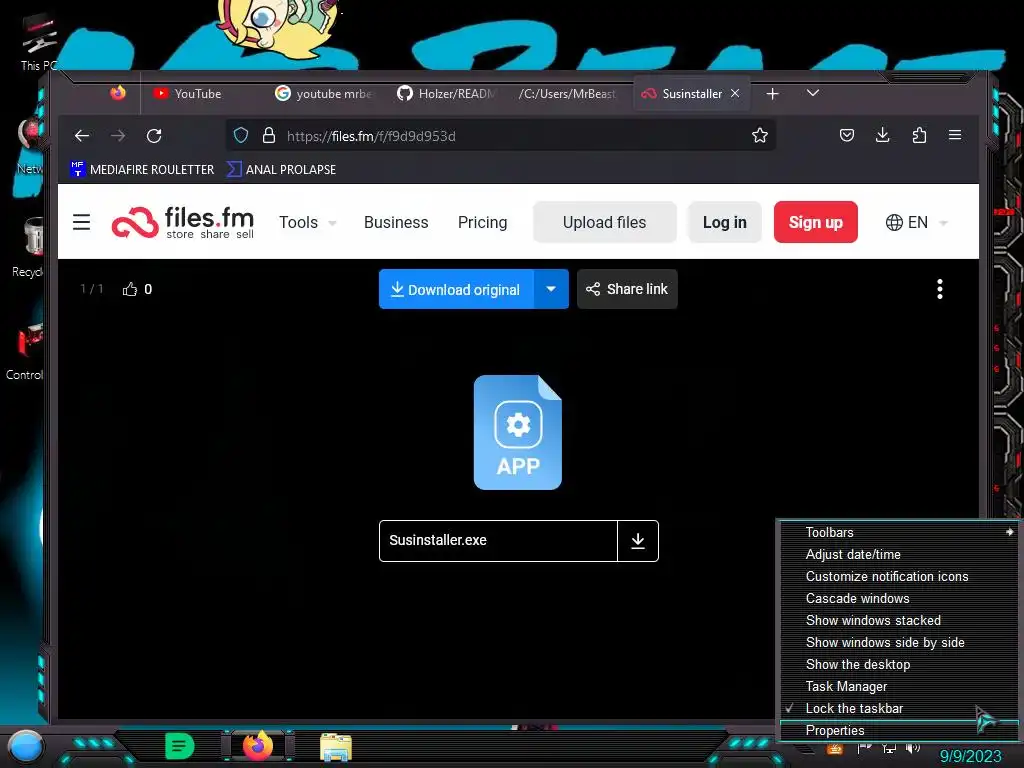1024x768 pixels.
Task: Like the file with the thumbs-up icon
Action: [x=130, y=289]
